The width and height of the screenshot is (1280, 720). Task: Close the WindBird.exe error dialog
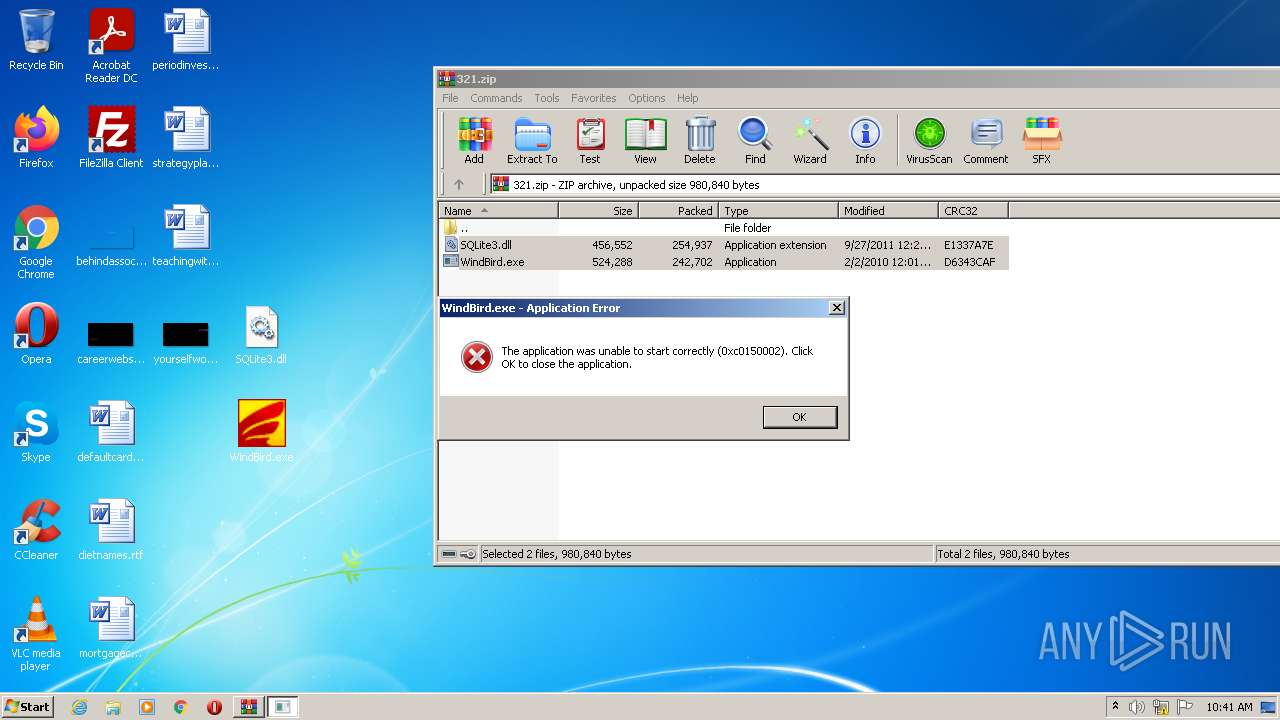tap(837, 308)
